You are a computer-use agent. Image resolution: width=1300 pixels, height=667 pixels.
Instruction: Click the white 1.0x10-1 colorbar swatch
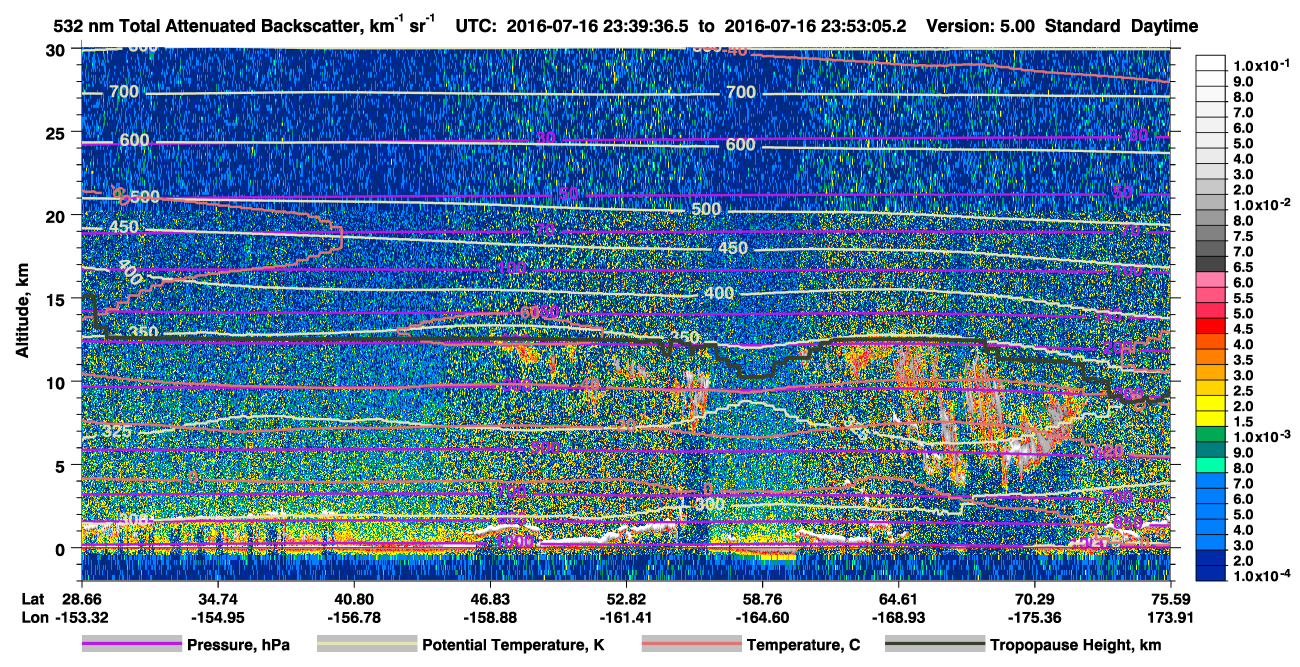(1210, 64)
